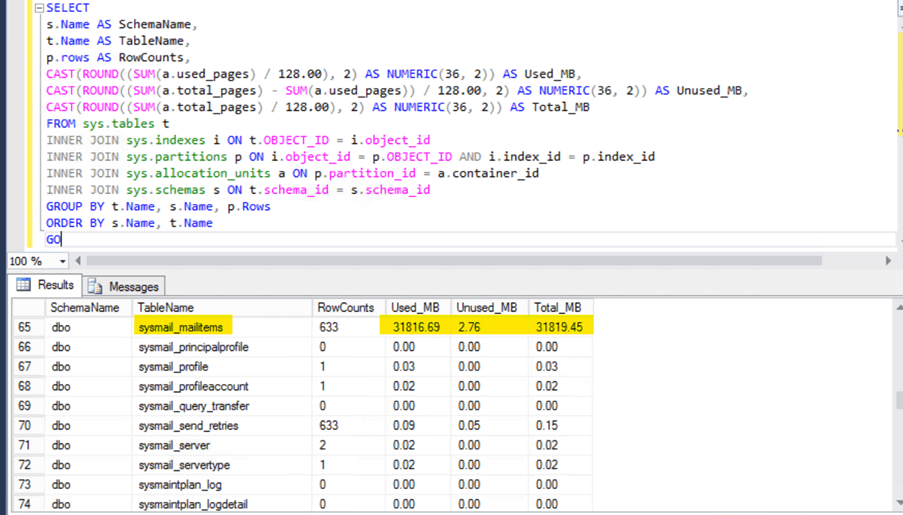Image resolution: width=903 pixels, height=515 pixels.
Task: Click the Unused_MB column header
Action: 487,307
